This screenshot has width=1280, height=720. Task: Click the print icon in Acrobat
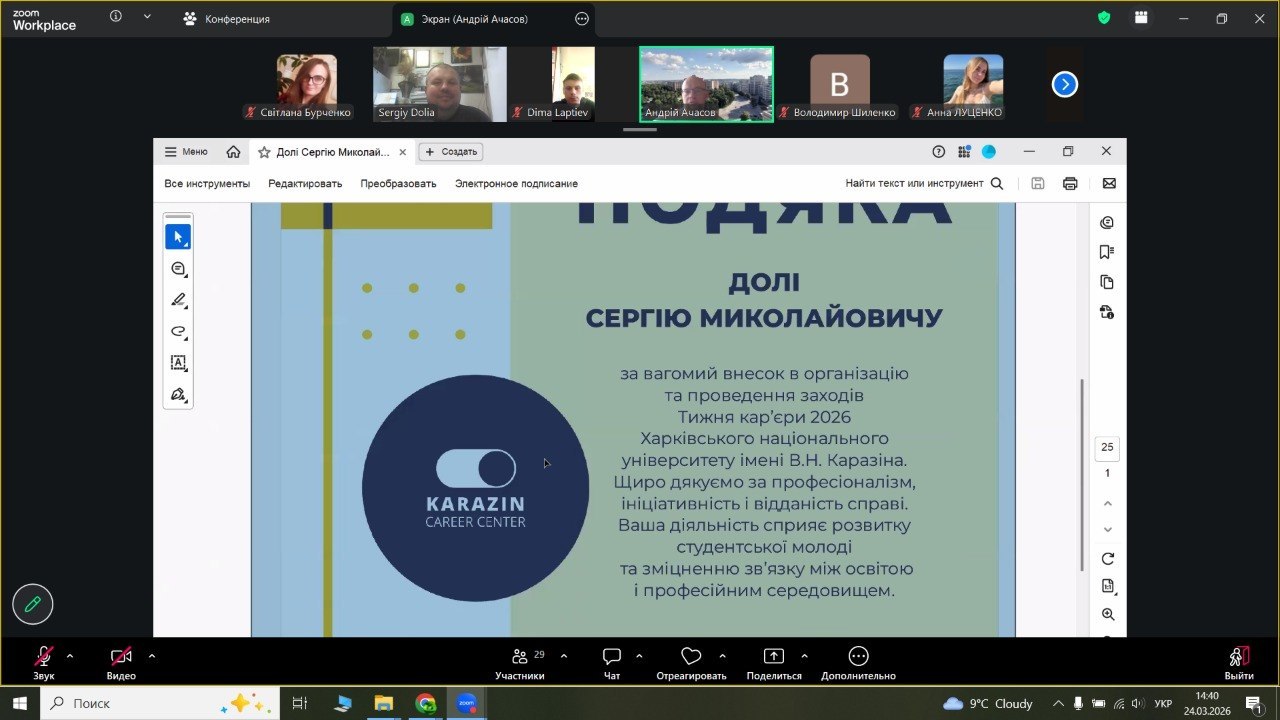[1070, 183]
